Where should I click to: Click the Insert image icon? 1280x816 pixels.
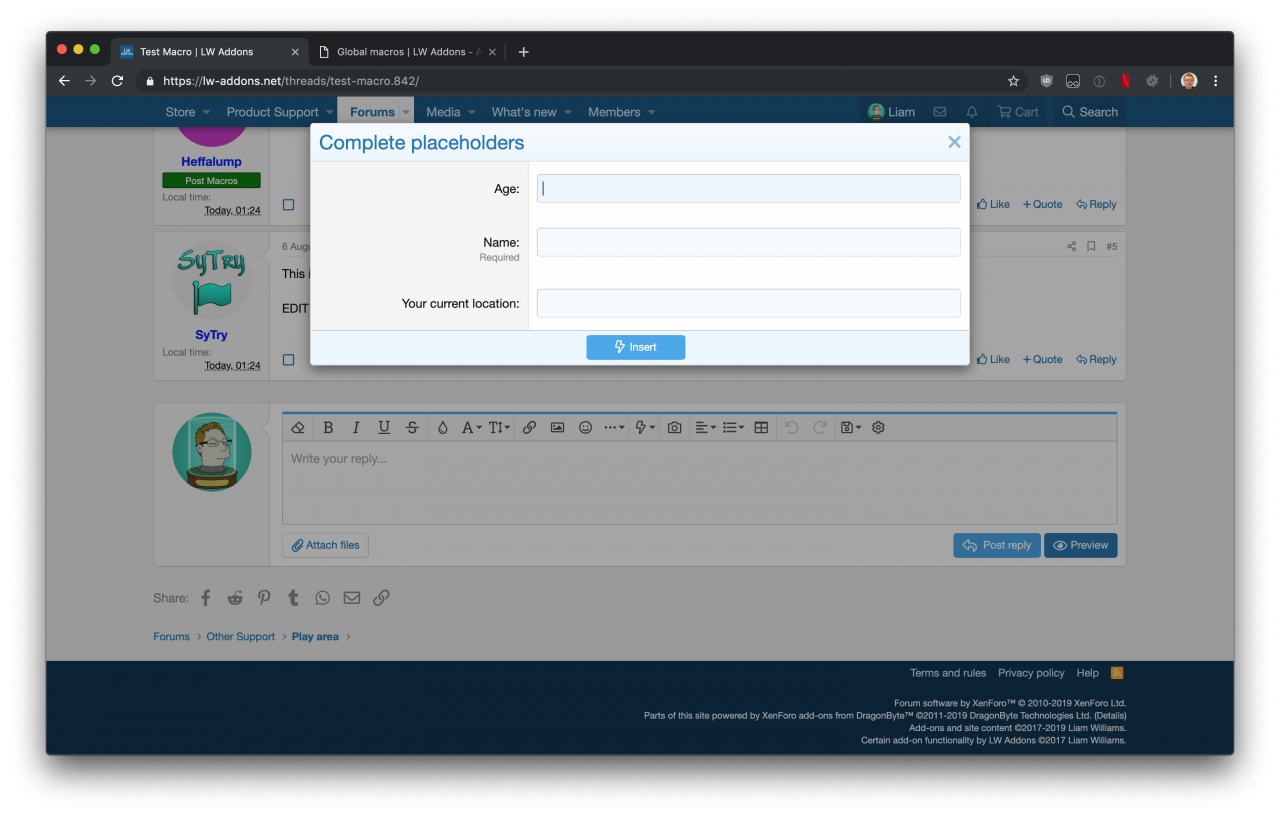tap(557, 428)
